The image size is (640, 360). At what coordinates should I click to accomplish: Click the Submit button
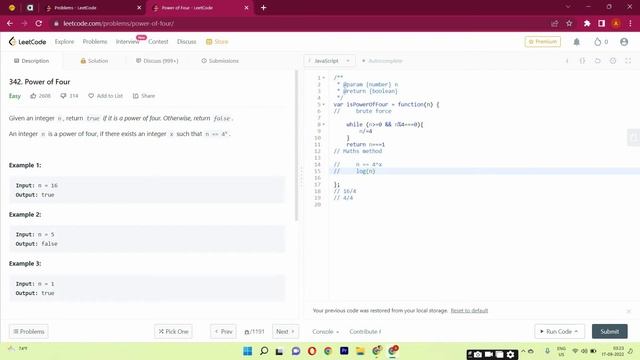tap(609, 331)
